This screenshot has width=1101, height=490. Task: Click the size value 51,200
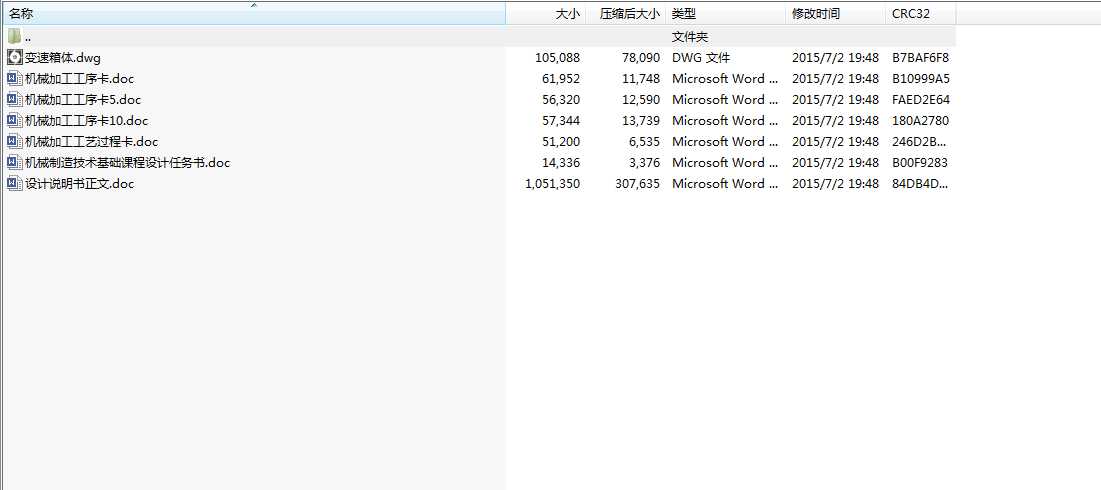click(561, 142)
